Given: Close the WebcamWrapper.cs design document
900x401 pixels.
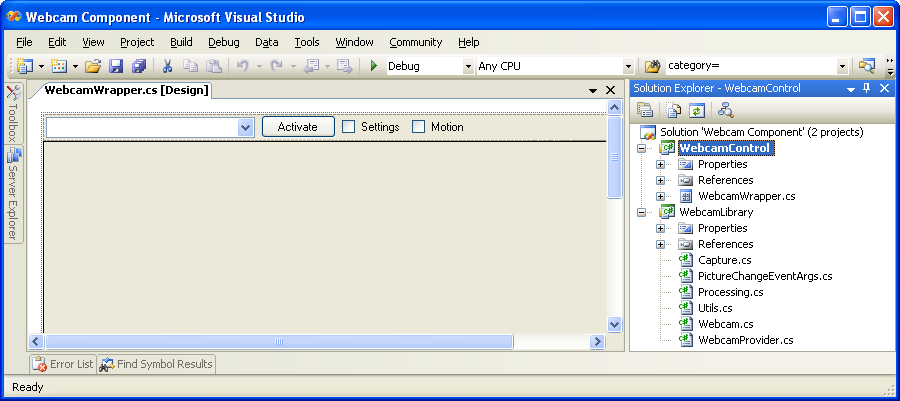Looking at the screenshot, I should 610,90.
